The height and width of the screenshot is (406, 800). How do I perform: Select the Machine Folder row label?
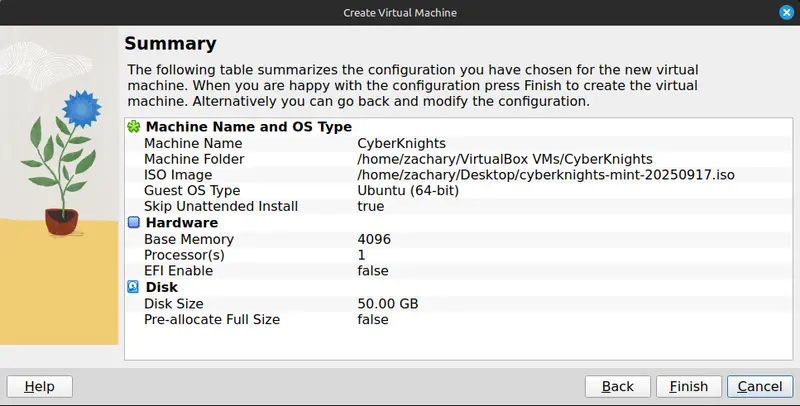[x=194, y=159]
